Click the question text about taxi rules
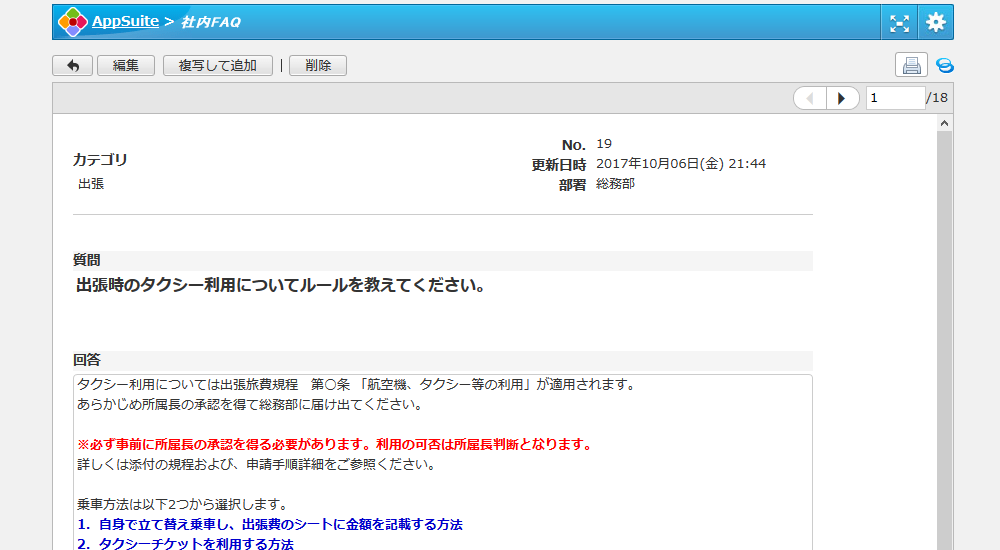1000x550 pixels. pos(281,286)
